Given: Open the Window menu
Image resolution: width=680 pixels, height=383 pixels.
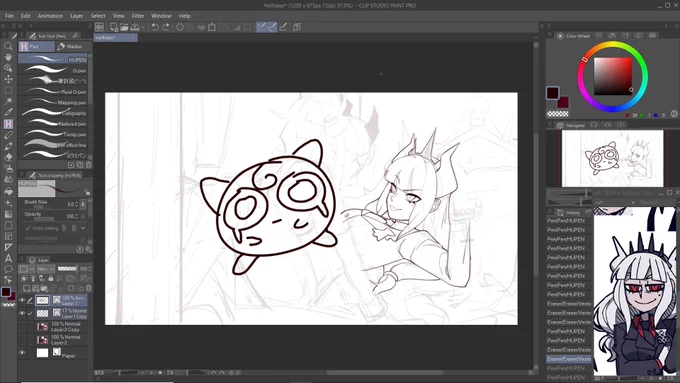Looking at the screenshot, I should [161, 16].
